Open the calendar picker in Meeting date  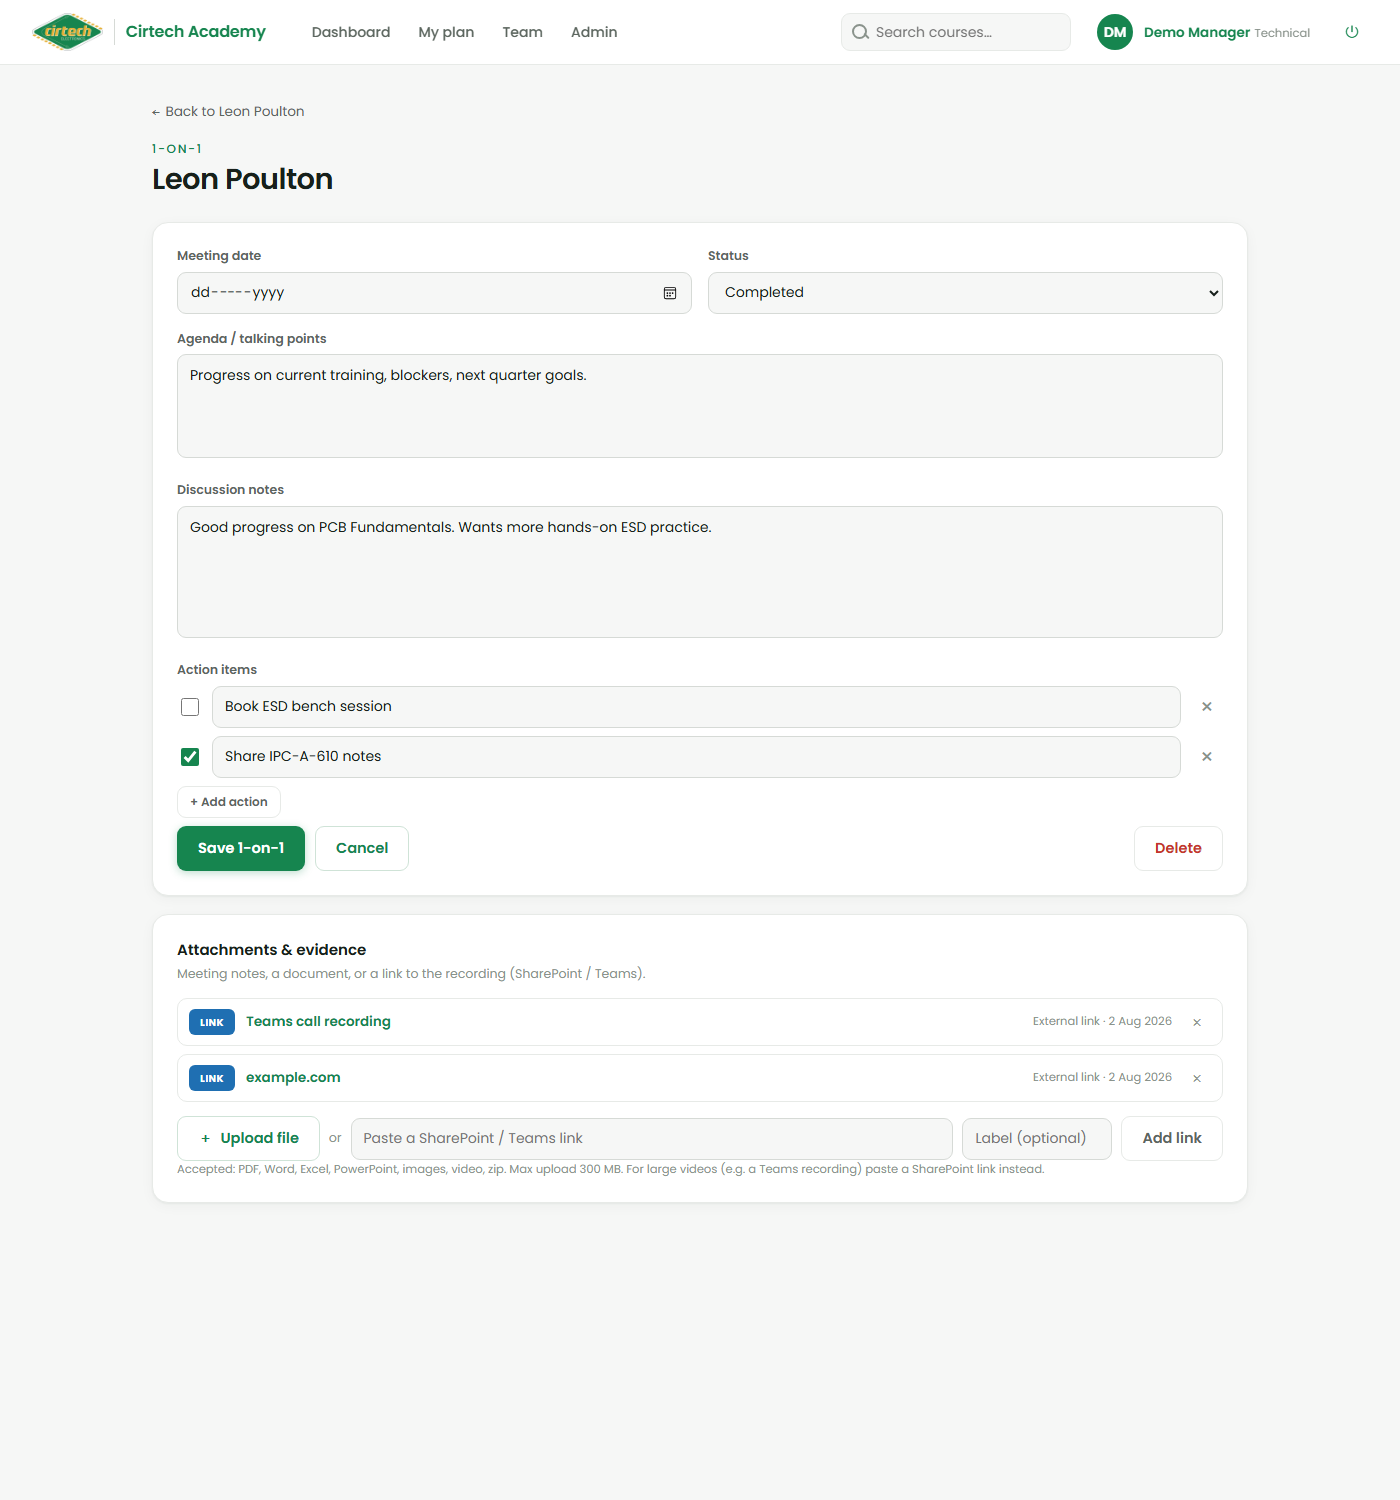670,293
